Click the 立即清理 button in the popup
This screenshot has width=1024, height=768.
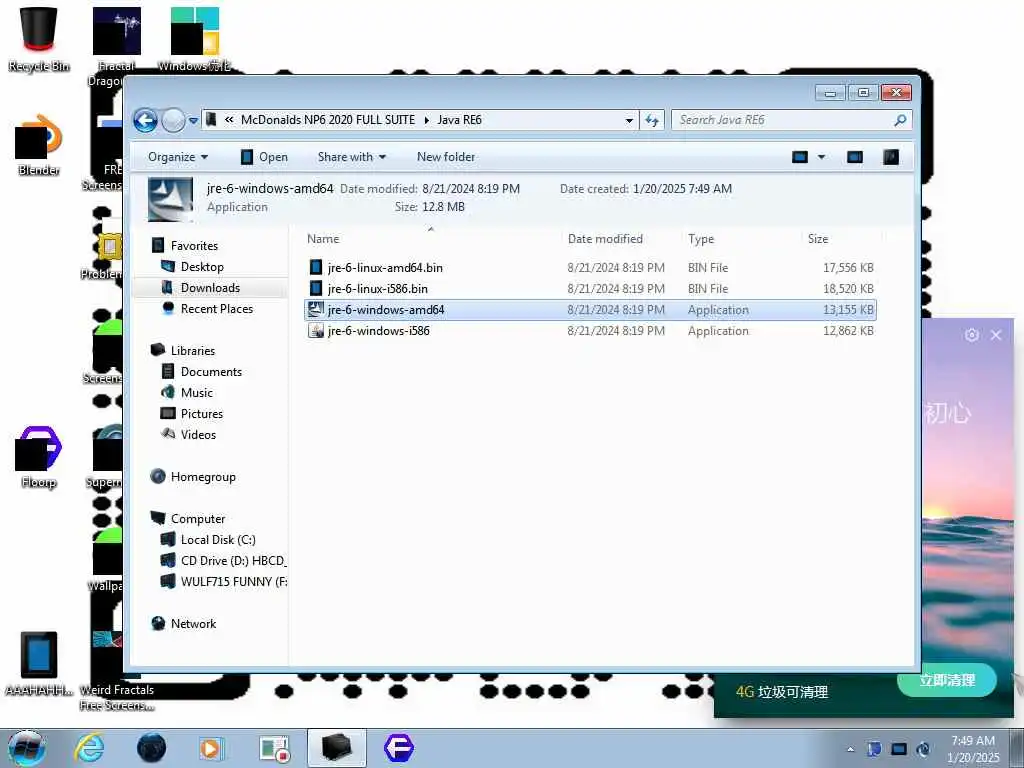947,680
